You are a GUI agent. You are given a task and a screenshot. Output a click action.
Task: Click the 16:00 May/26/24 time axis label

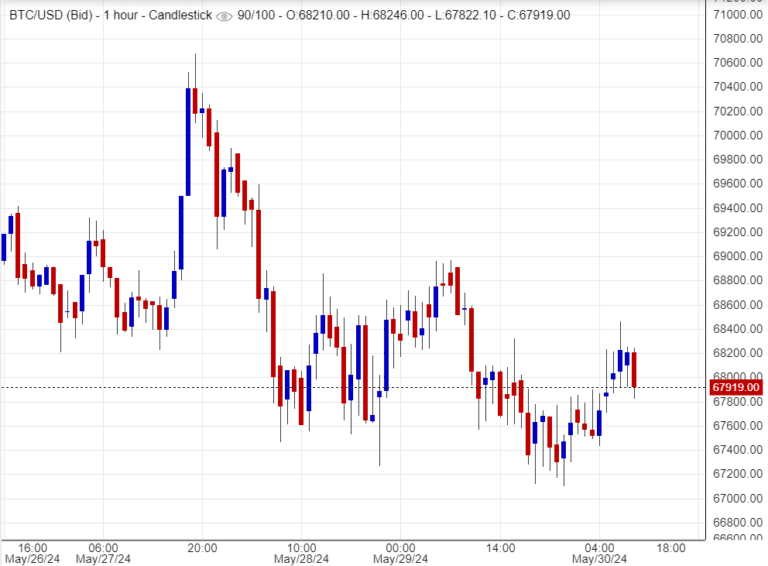coord(33,553)
